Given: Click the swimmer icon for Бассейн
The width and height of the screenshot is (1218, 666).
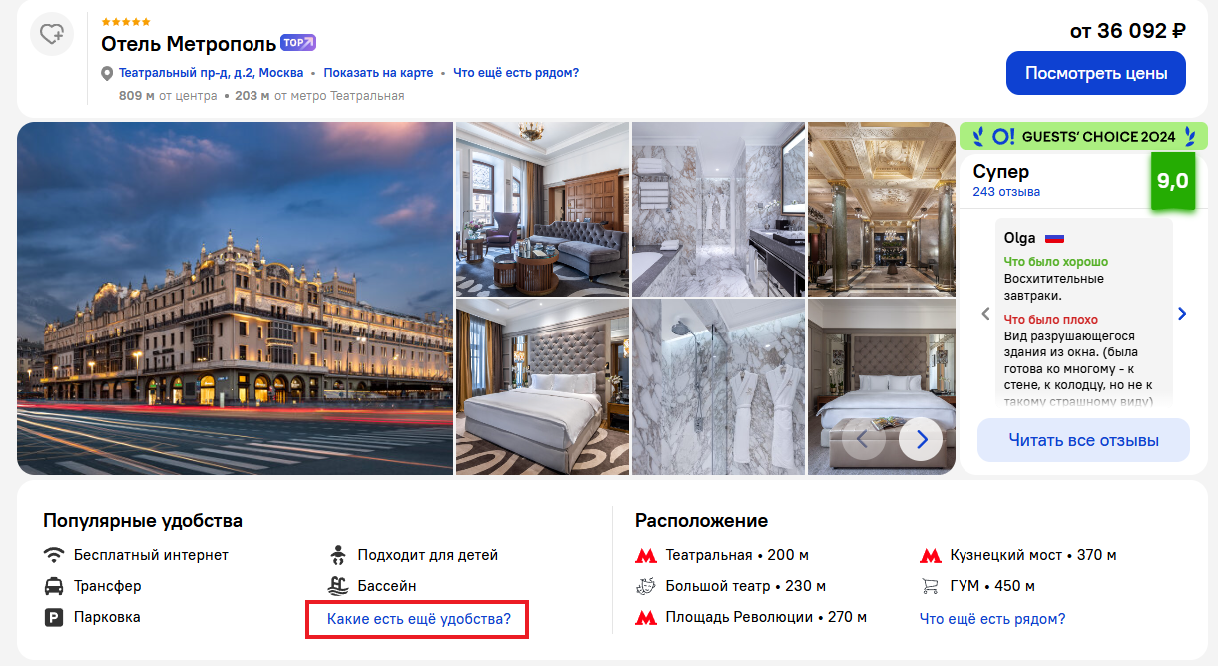Looking at the screenshot, I should coord(338,586).
